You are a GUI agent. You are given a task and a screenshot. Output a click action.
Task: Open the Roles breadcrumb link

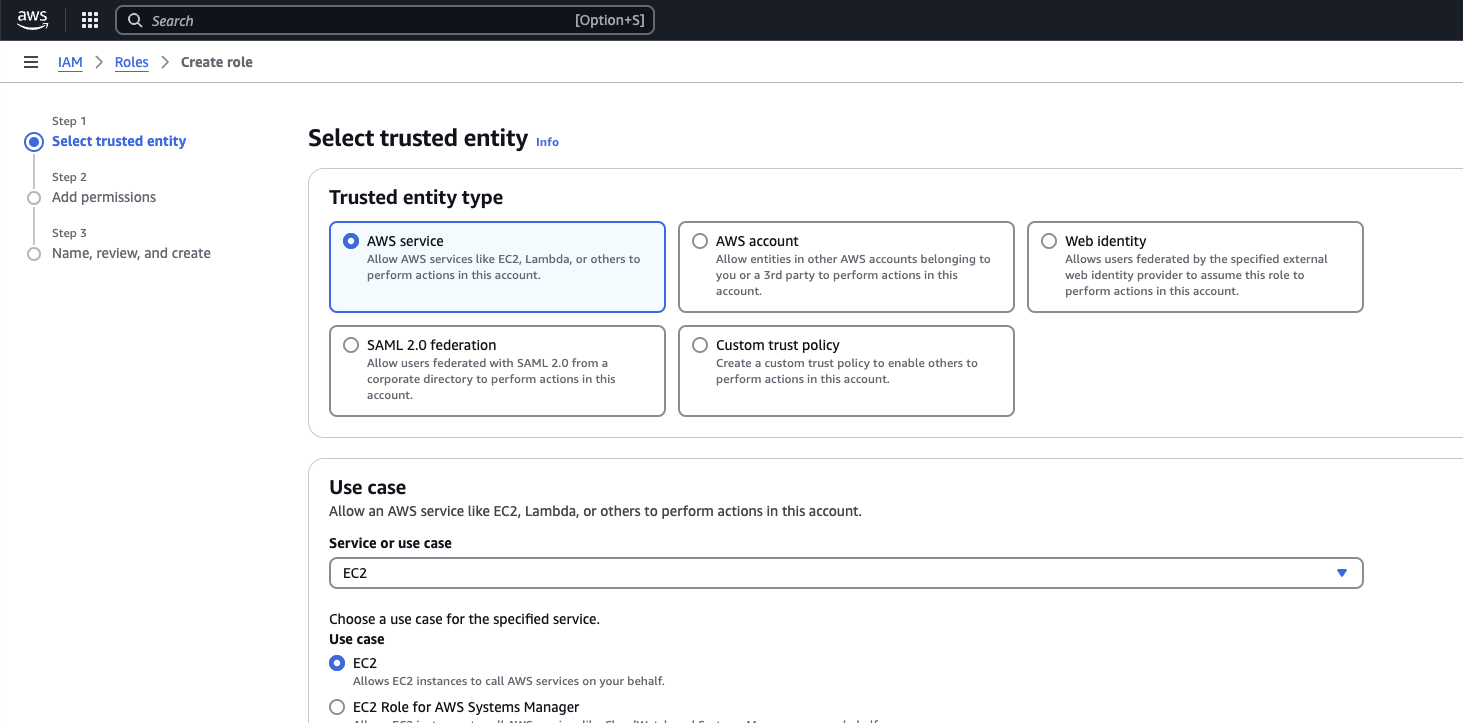coord(131,62)
